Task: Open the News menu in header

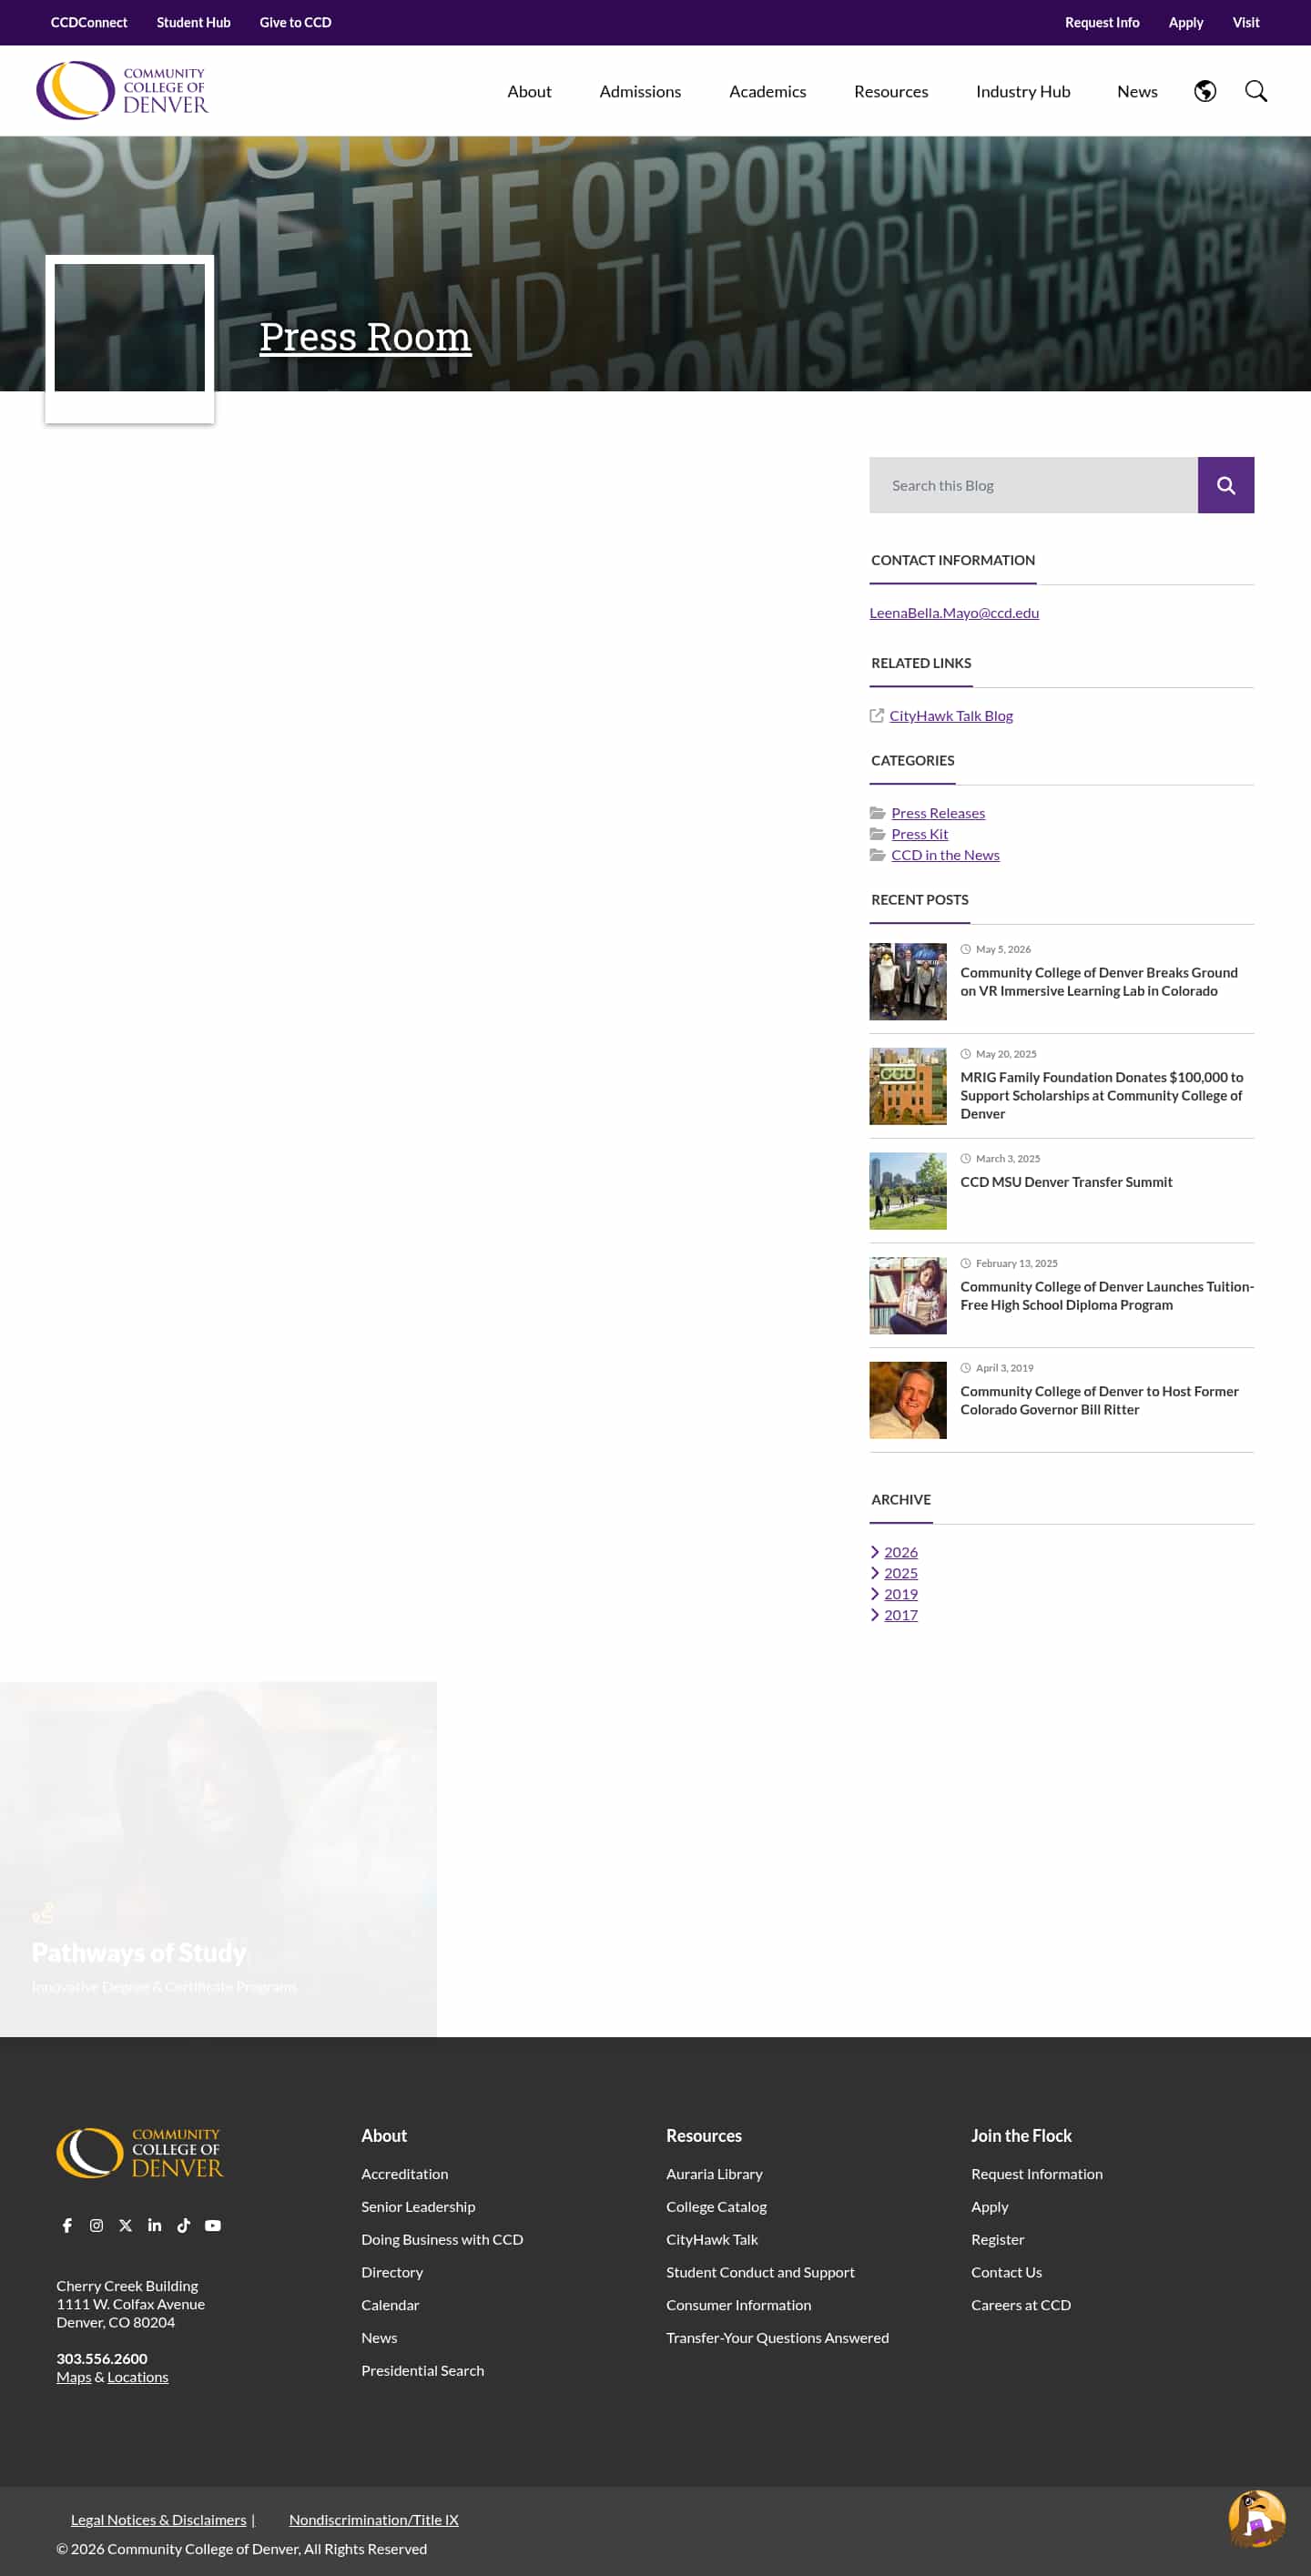Action: coord(1137,91)
